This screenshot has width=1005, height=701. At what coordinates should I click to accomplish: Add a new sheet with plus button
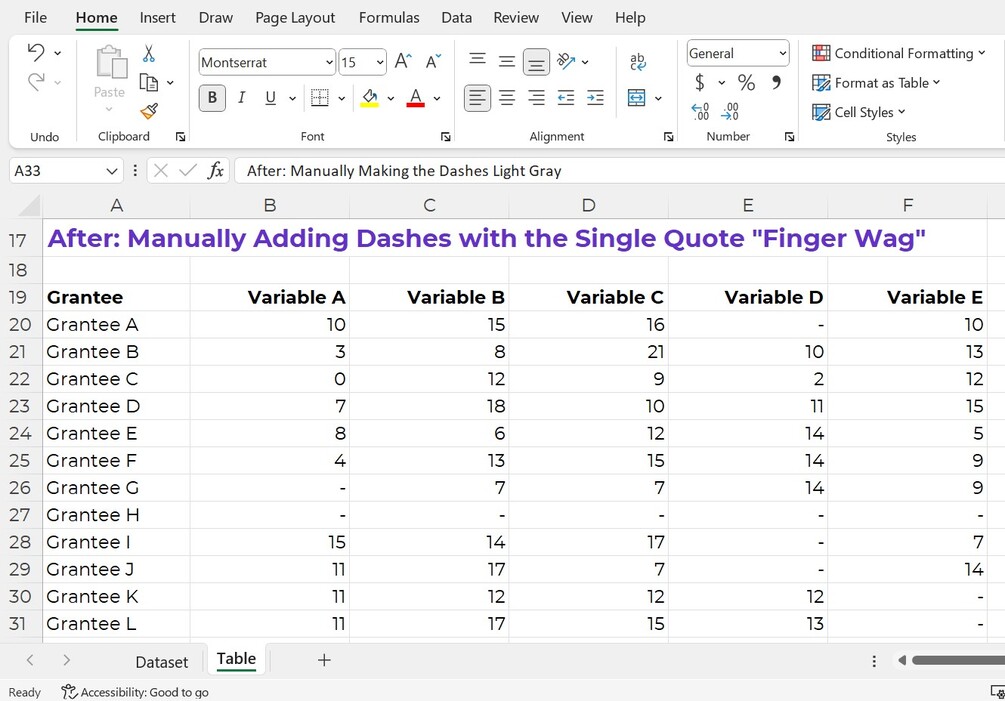click(x=324, y=660)
